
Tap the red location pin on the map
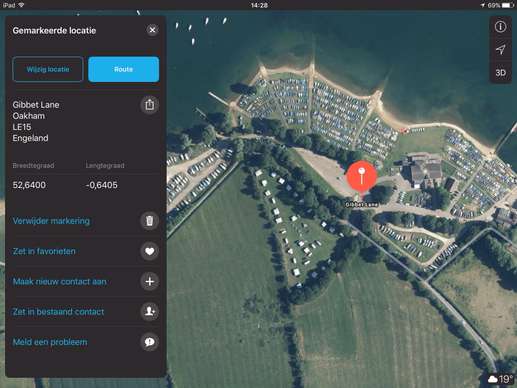362,177
